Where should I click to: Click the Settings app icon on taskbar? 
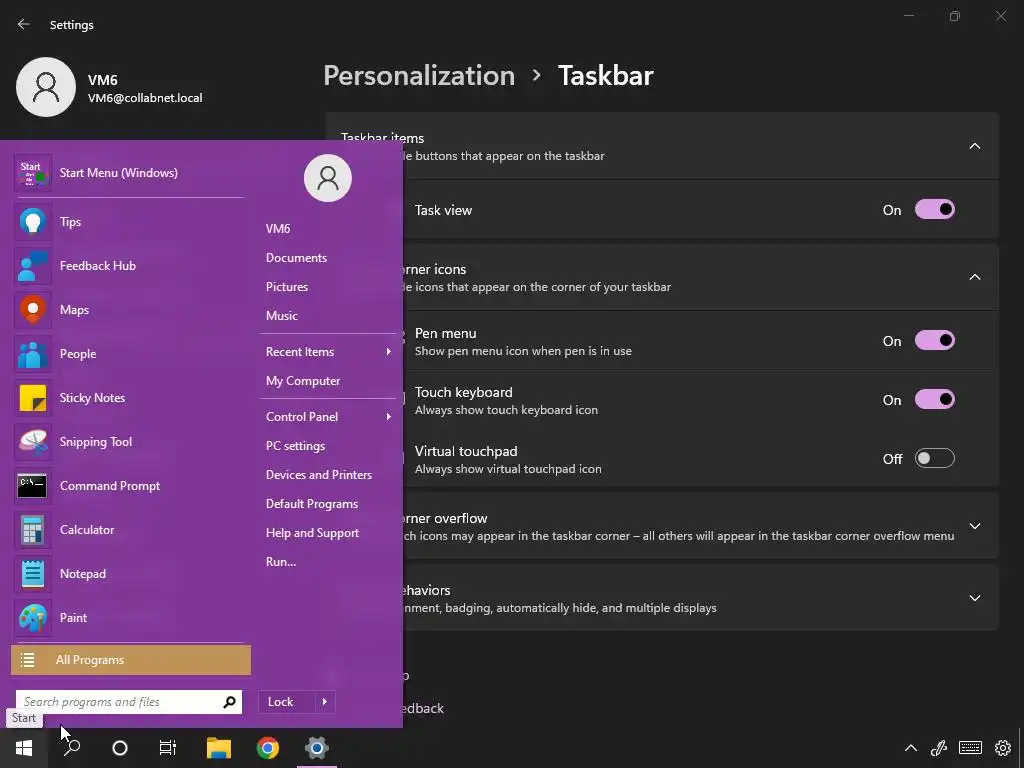coord(317,748)
